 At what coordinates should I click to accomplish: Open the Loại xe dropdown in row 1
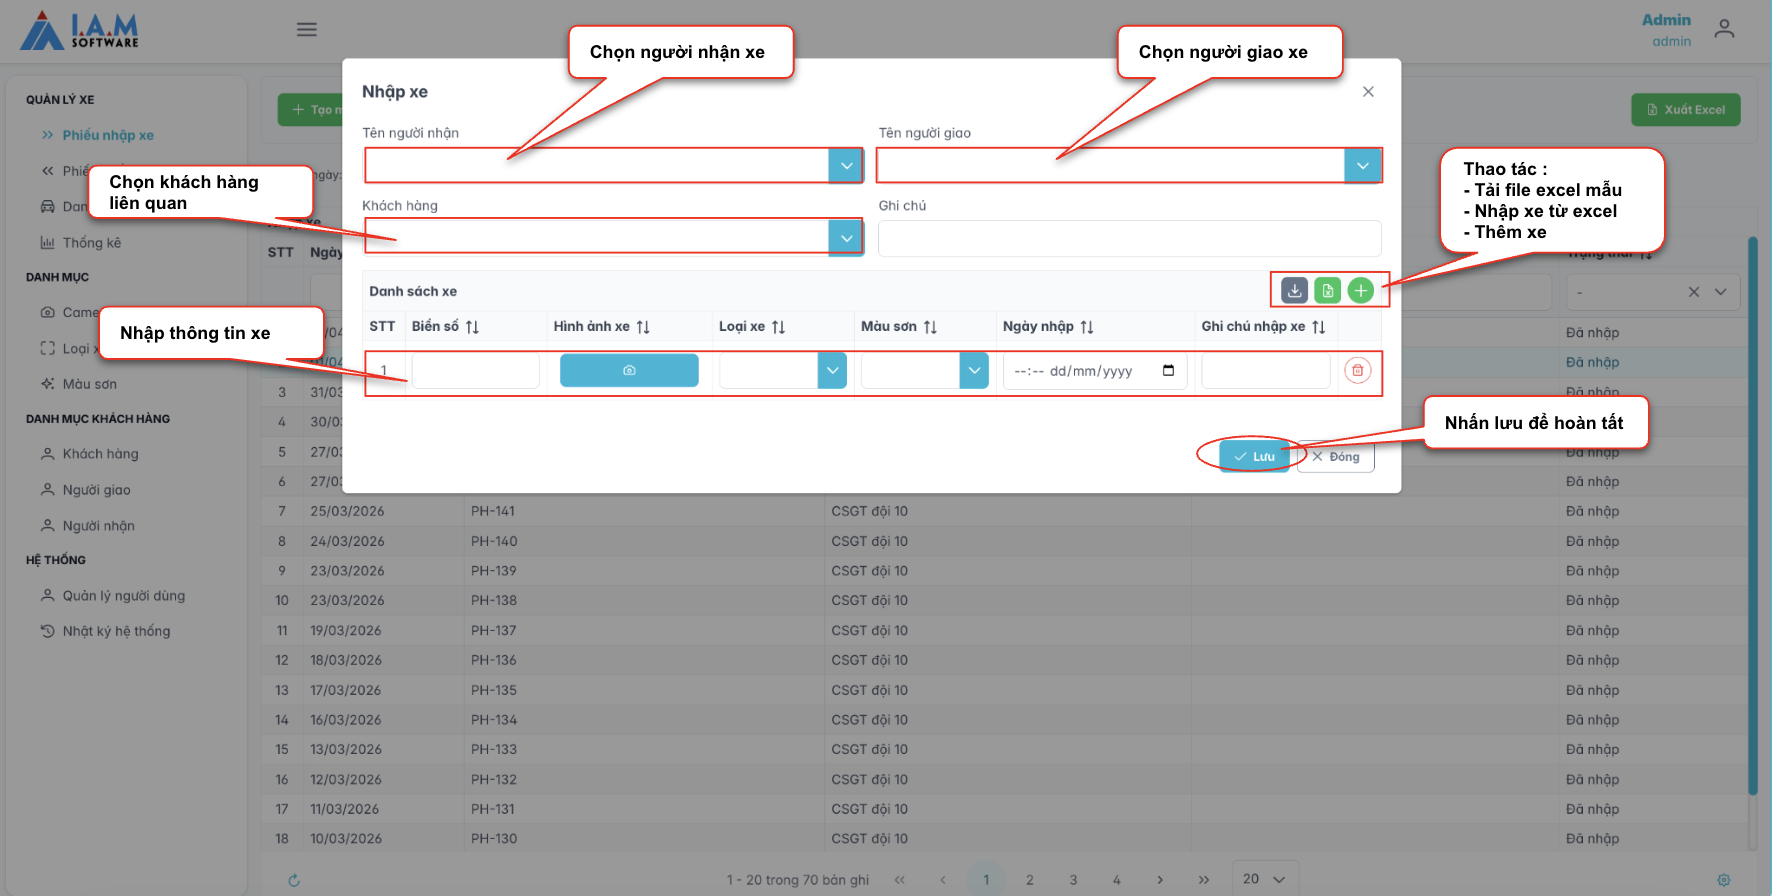point(832,371)
